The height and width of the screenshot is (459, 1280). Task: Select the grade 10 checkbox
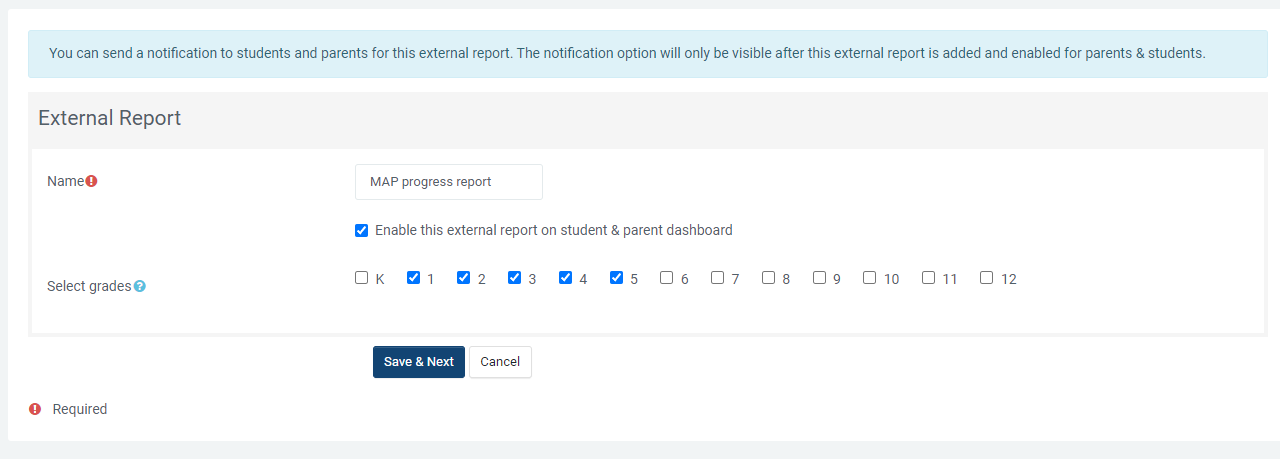coord(869,278)
